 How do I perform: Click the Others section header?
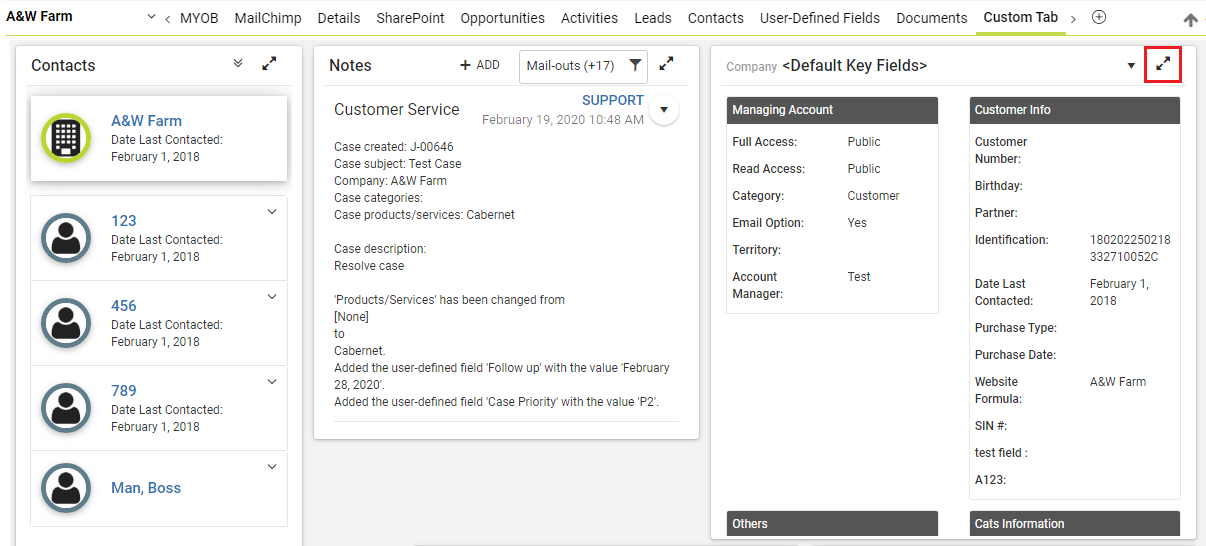(832, 523)
